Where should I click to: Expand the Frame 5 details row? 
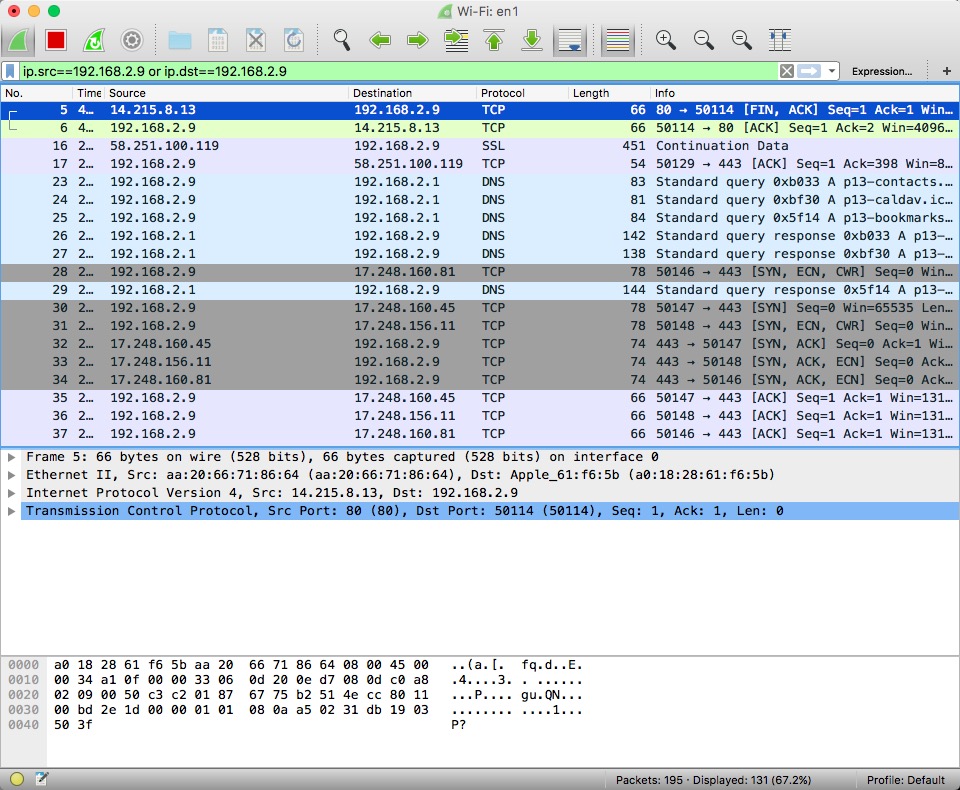pos(12,457)
